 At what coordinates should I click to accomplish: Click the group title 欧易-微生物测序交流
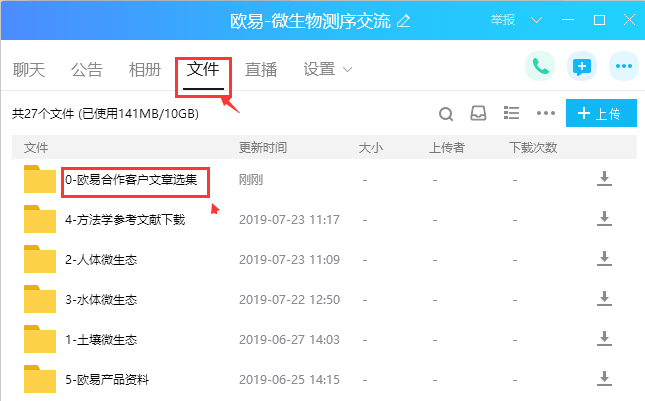click(310, 21)
